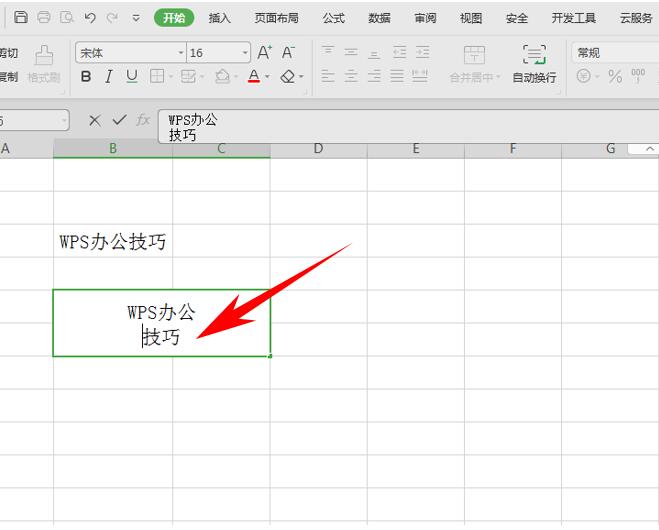Click the fx insert function icon

click(x=143, y=120)
